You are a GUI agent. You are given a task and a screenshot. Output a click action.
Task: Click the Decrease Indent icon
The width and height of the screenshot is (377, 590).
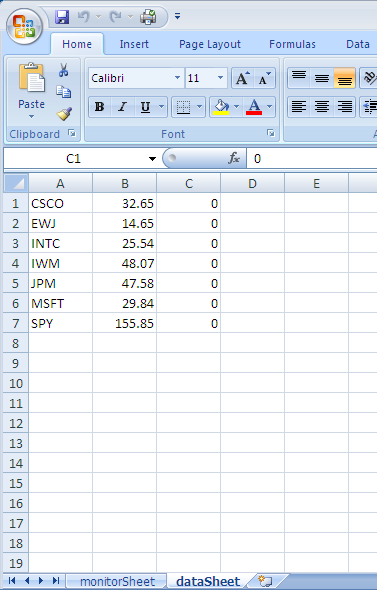[369, 107]
